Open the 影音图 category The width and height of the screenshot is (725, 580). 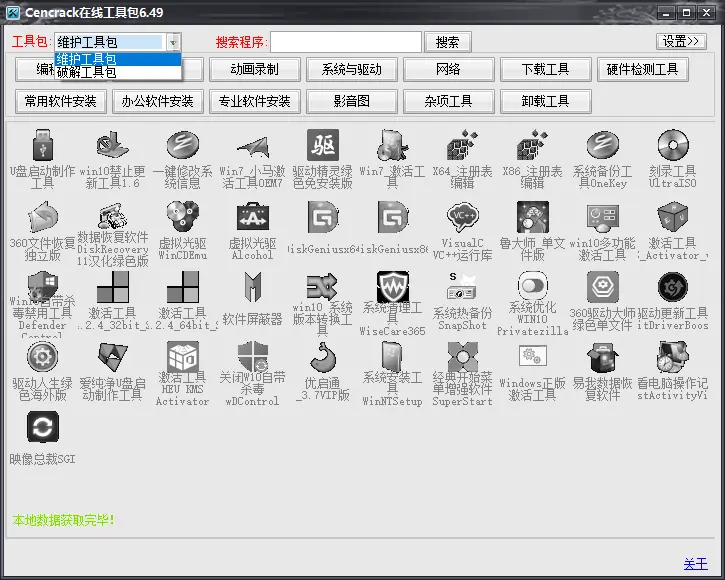click(x=351, y=101)
